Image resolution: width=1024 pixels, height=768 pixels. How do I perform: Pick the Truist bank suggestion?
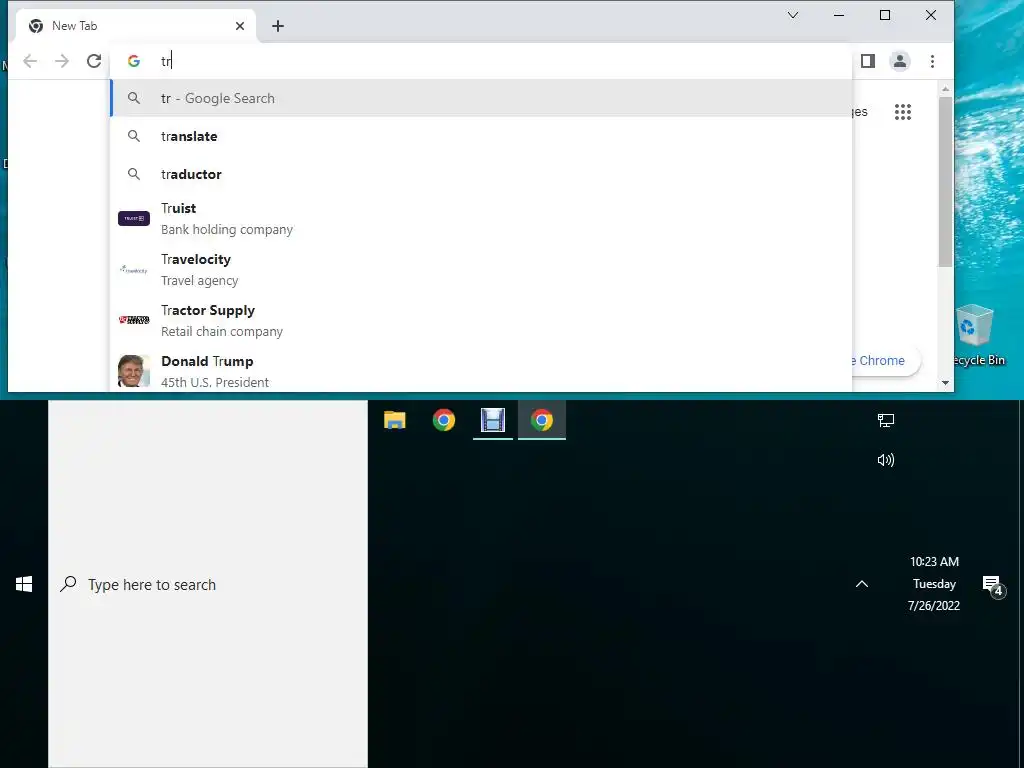coord(481,219)
